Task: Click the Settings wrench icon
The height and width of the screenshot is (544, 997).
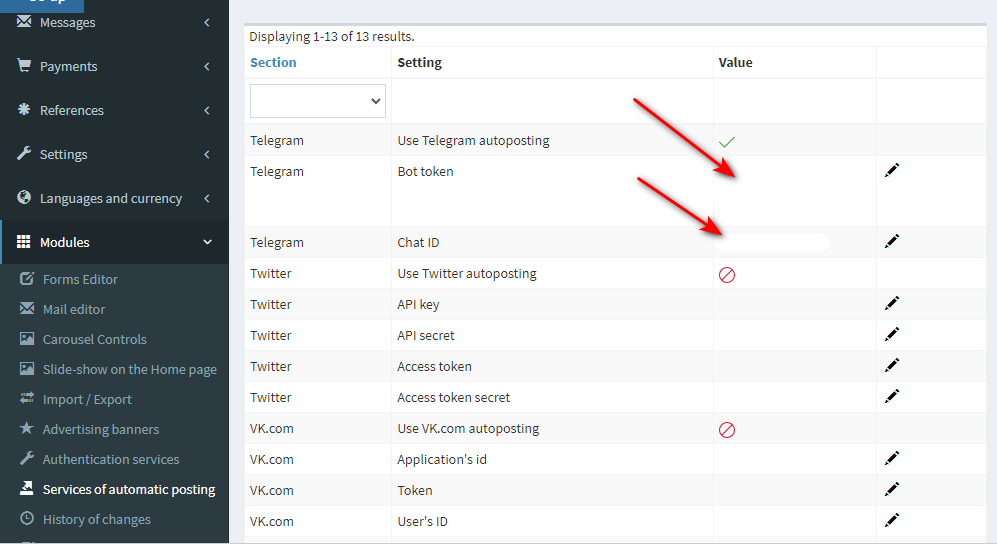Action: pyautogui.click(x=24, y=153)
